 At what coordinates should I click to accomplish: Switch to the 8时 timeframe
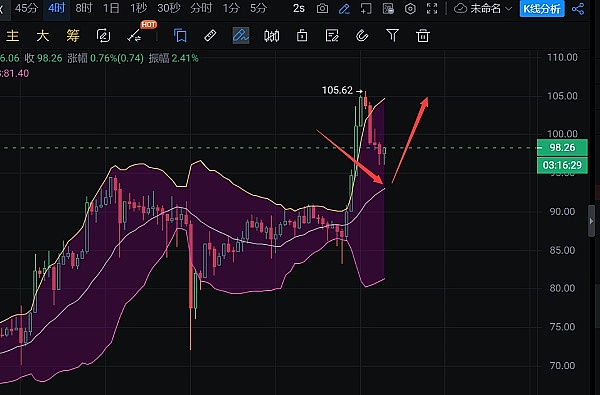click(x=84, y=8)
